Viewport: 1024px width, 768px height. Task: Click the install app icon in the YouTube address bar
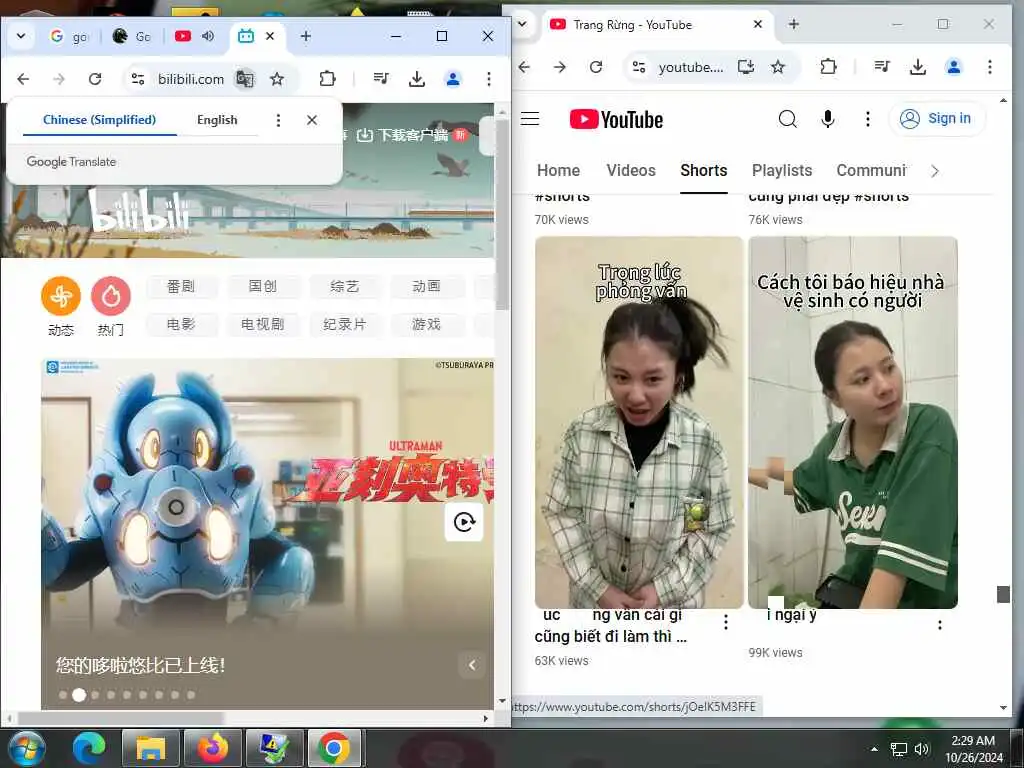[x=745, y=67]
